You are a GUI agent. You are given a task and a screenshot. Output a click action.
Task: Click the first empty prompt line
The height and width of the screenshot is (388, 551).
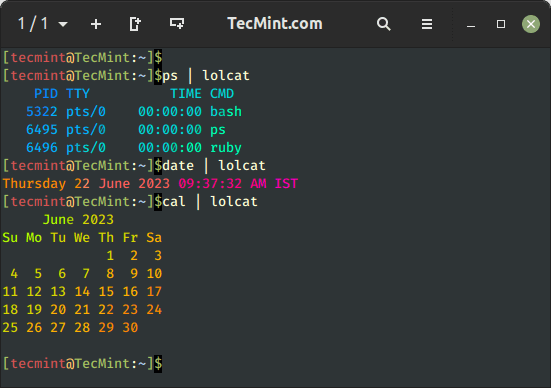(82, 58)
